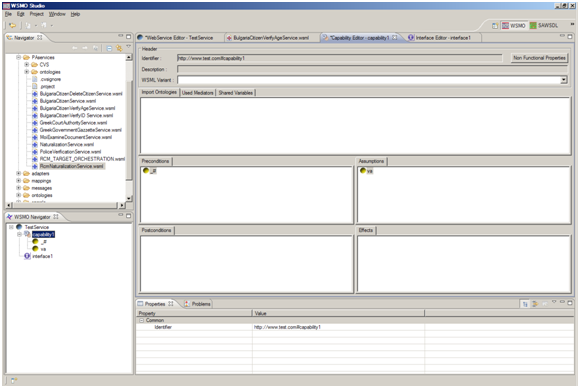Screen dimensions: 580x388
Task: Click Show Advanced Properties icon
Action: (x=535, y=304)
